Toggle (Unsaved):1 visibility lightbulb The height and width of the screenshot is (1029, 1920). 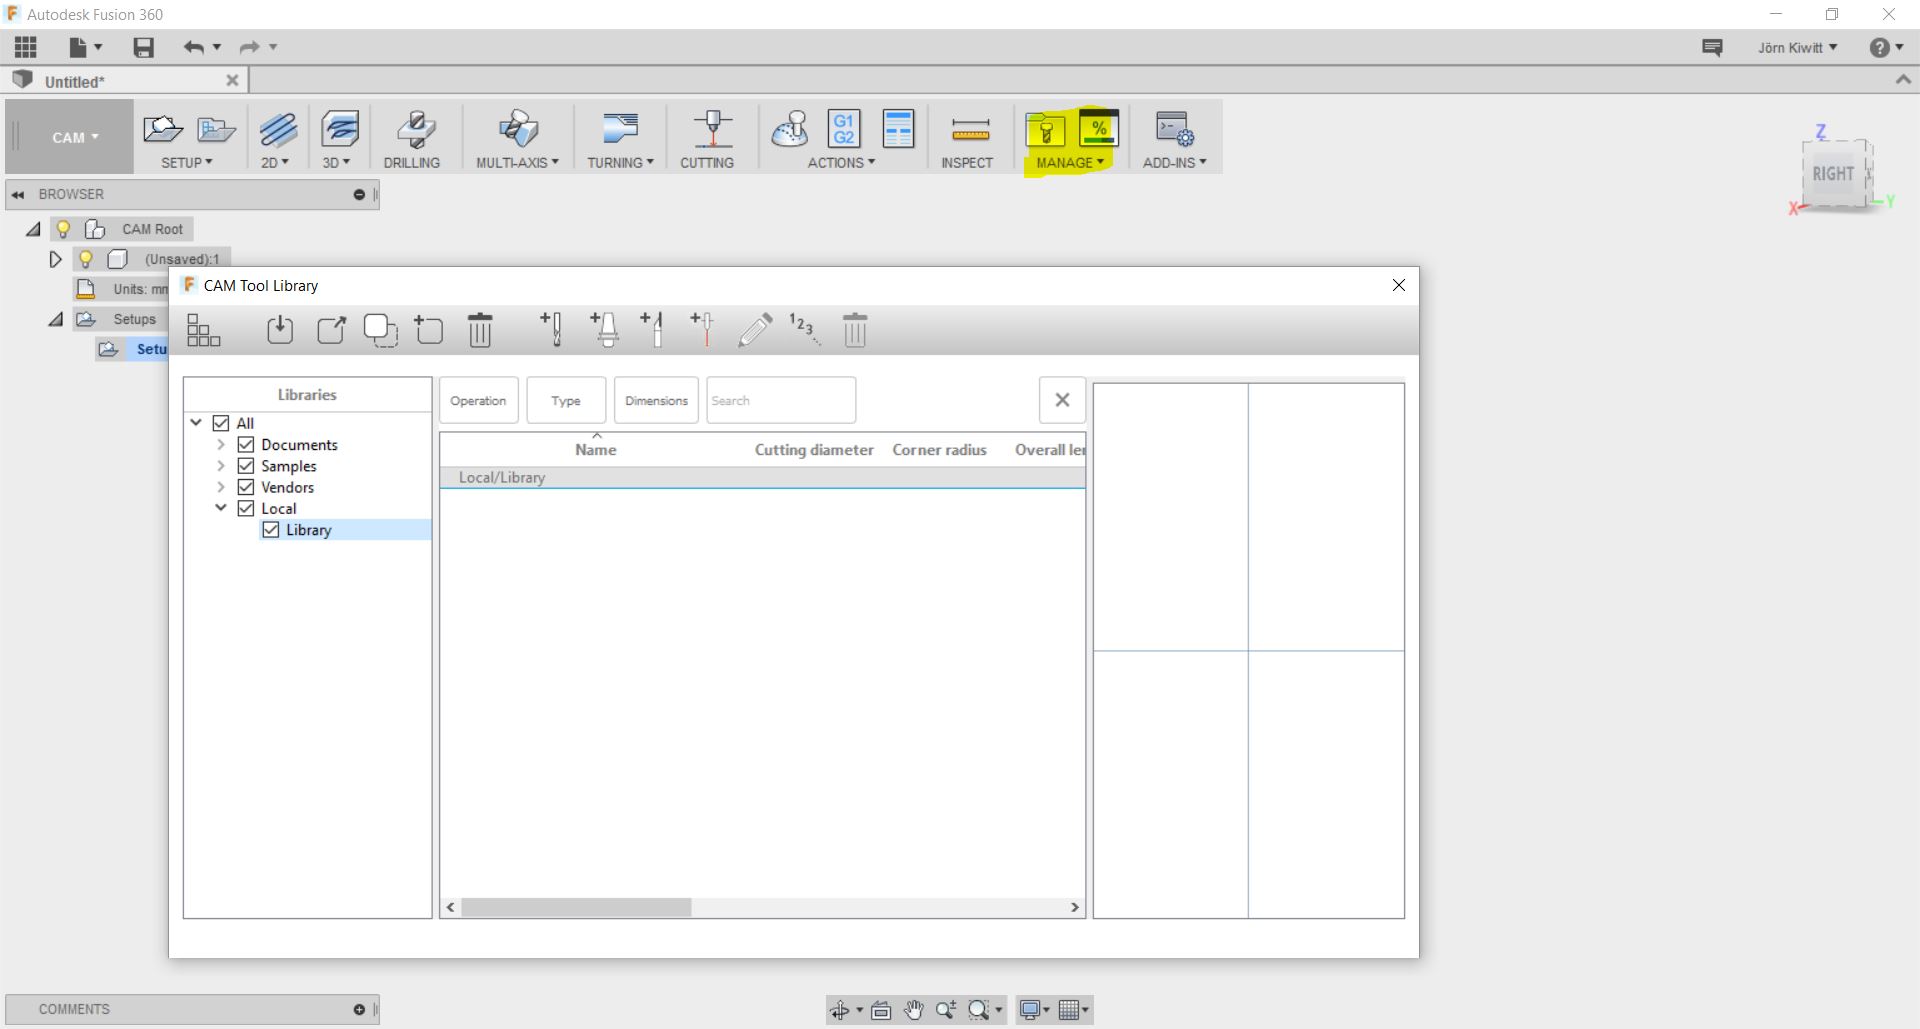[x=86, y=259]
